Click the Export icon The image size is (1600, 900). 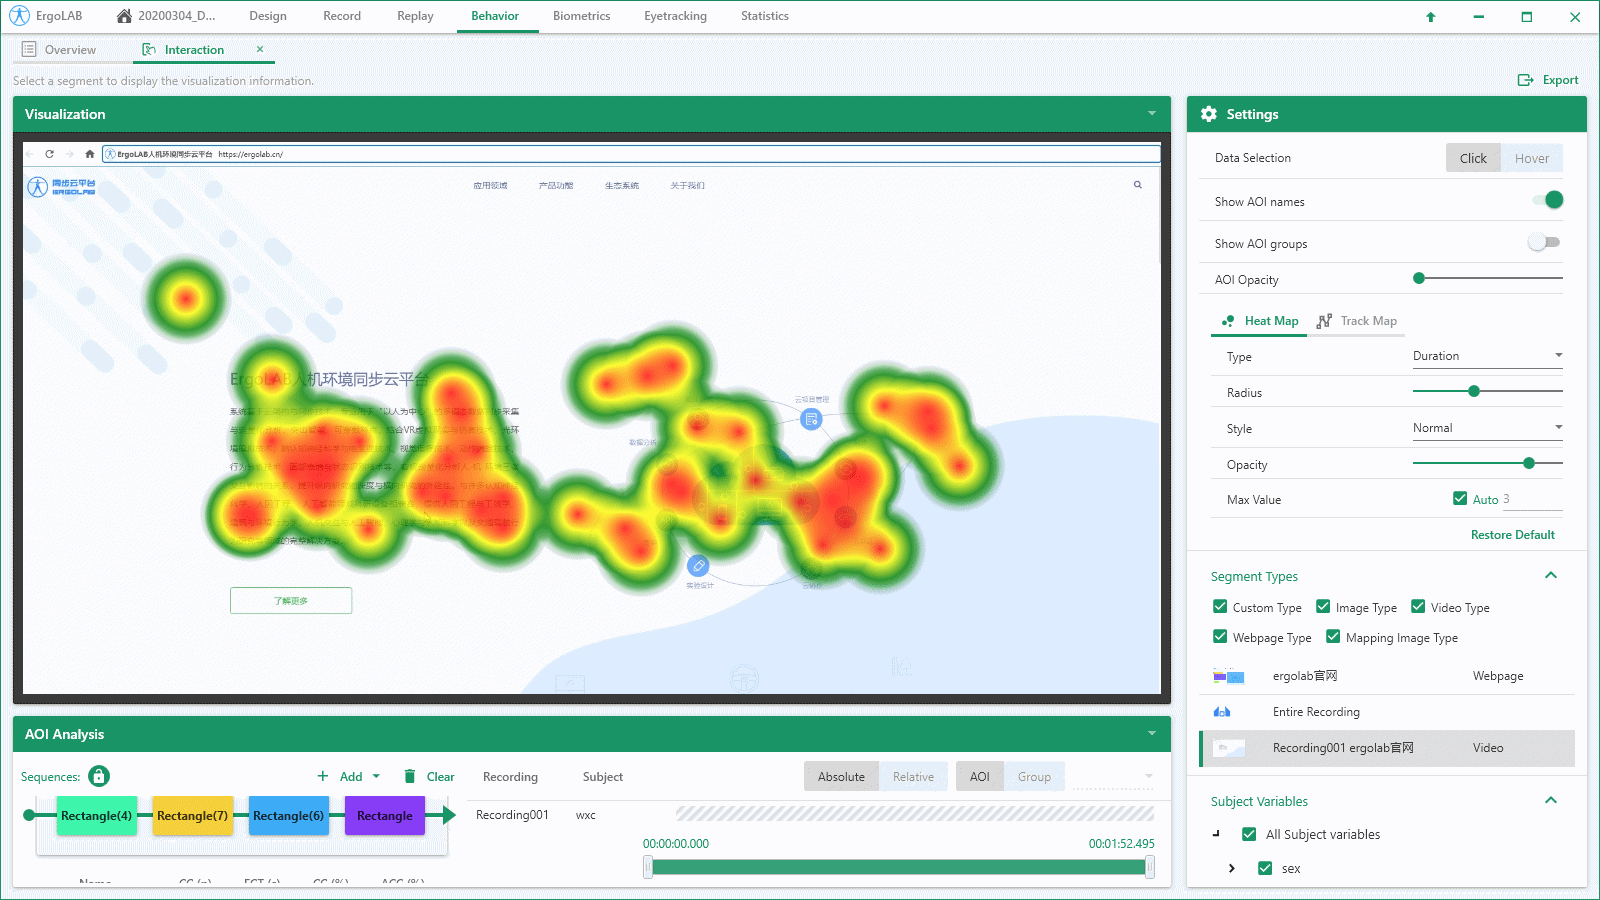(1525, 80)
